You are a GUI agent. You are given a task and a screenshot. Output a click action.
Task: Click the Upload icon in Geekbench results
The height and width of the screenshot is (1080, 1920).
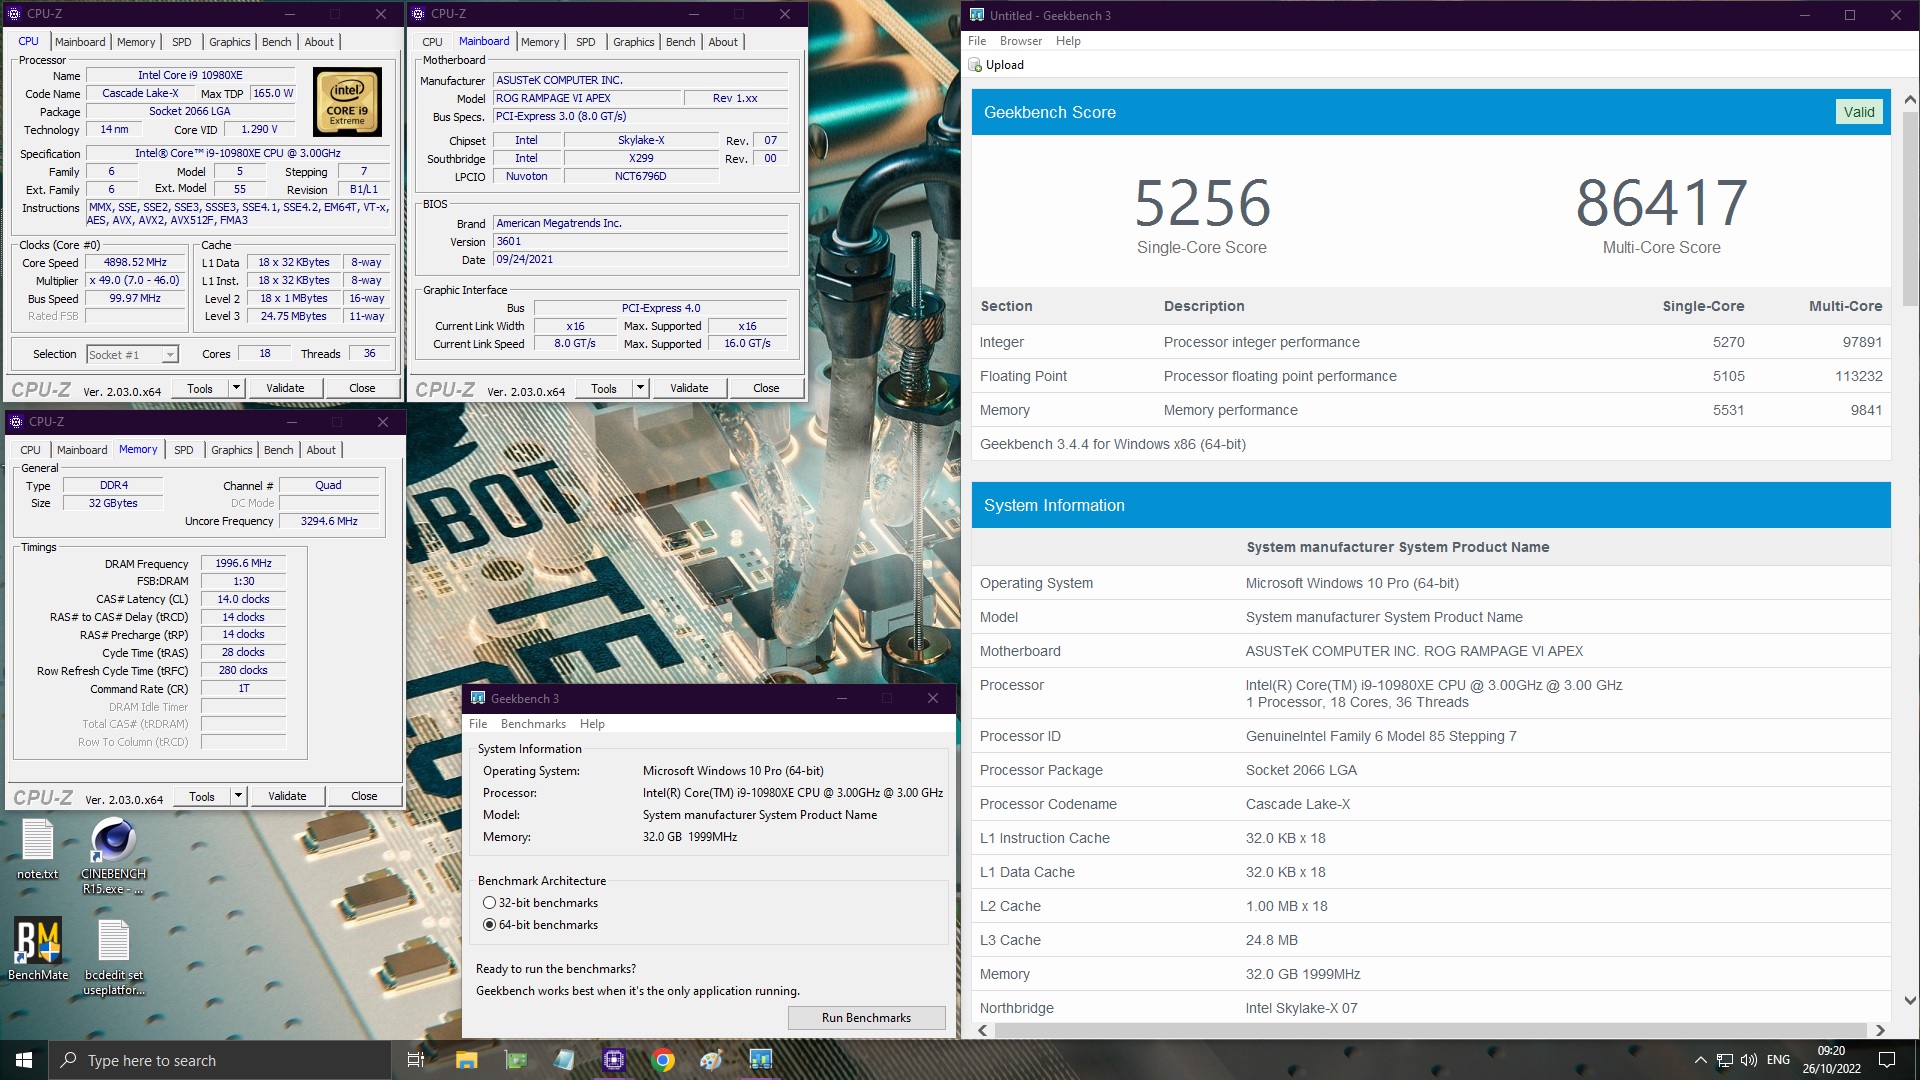click(976, 65)
